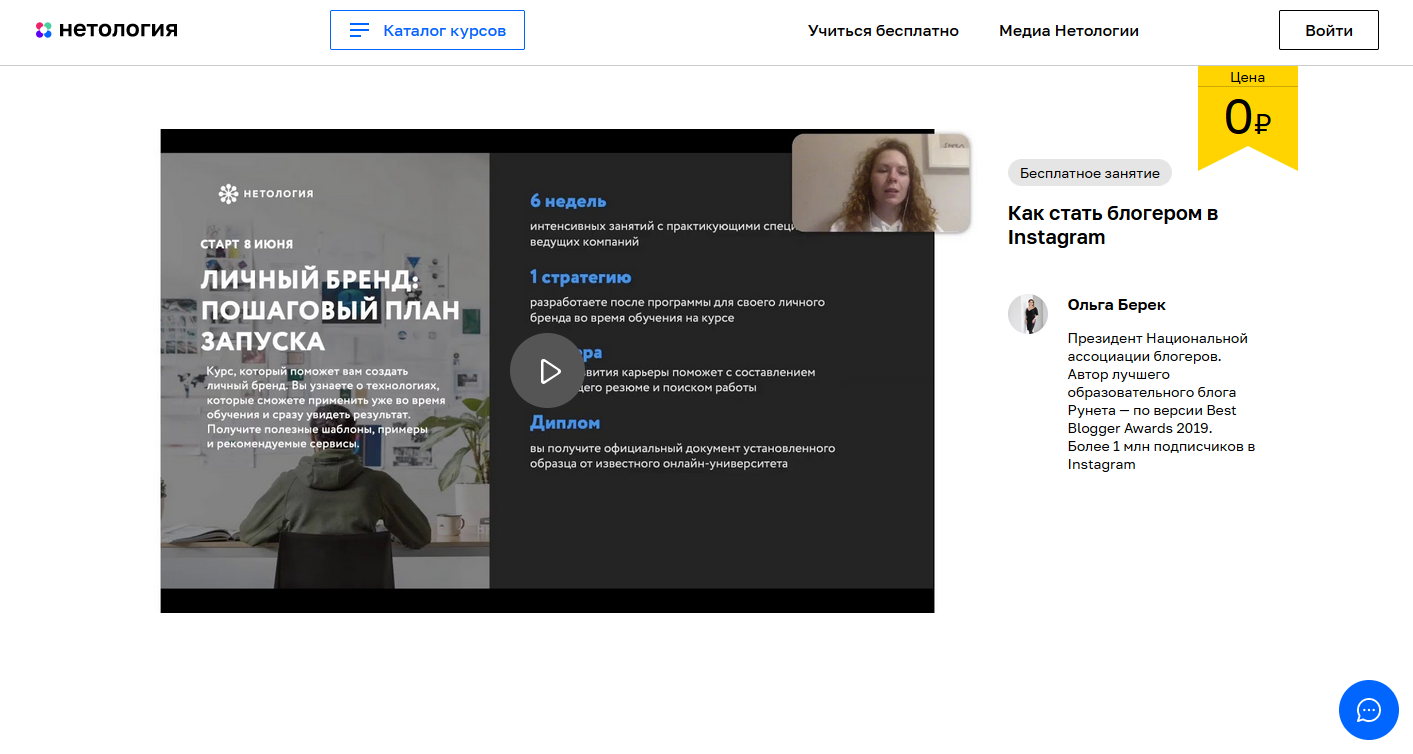The image size is (1413, 754).
Task: Click the 1 стратегию heading on slide
Action: pos(580,277)
